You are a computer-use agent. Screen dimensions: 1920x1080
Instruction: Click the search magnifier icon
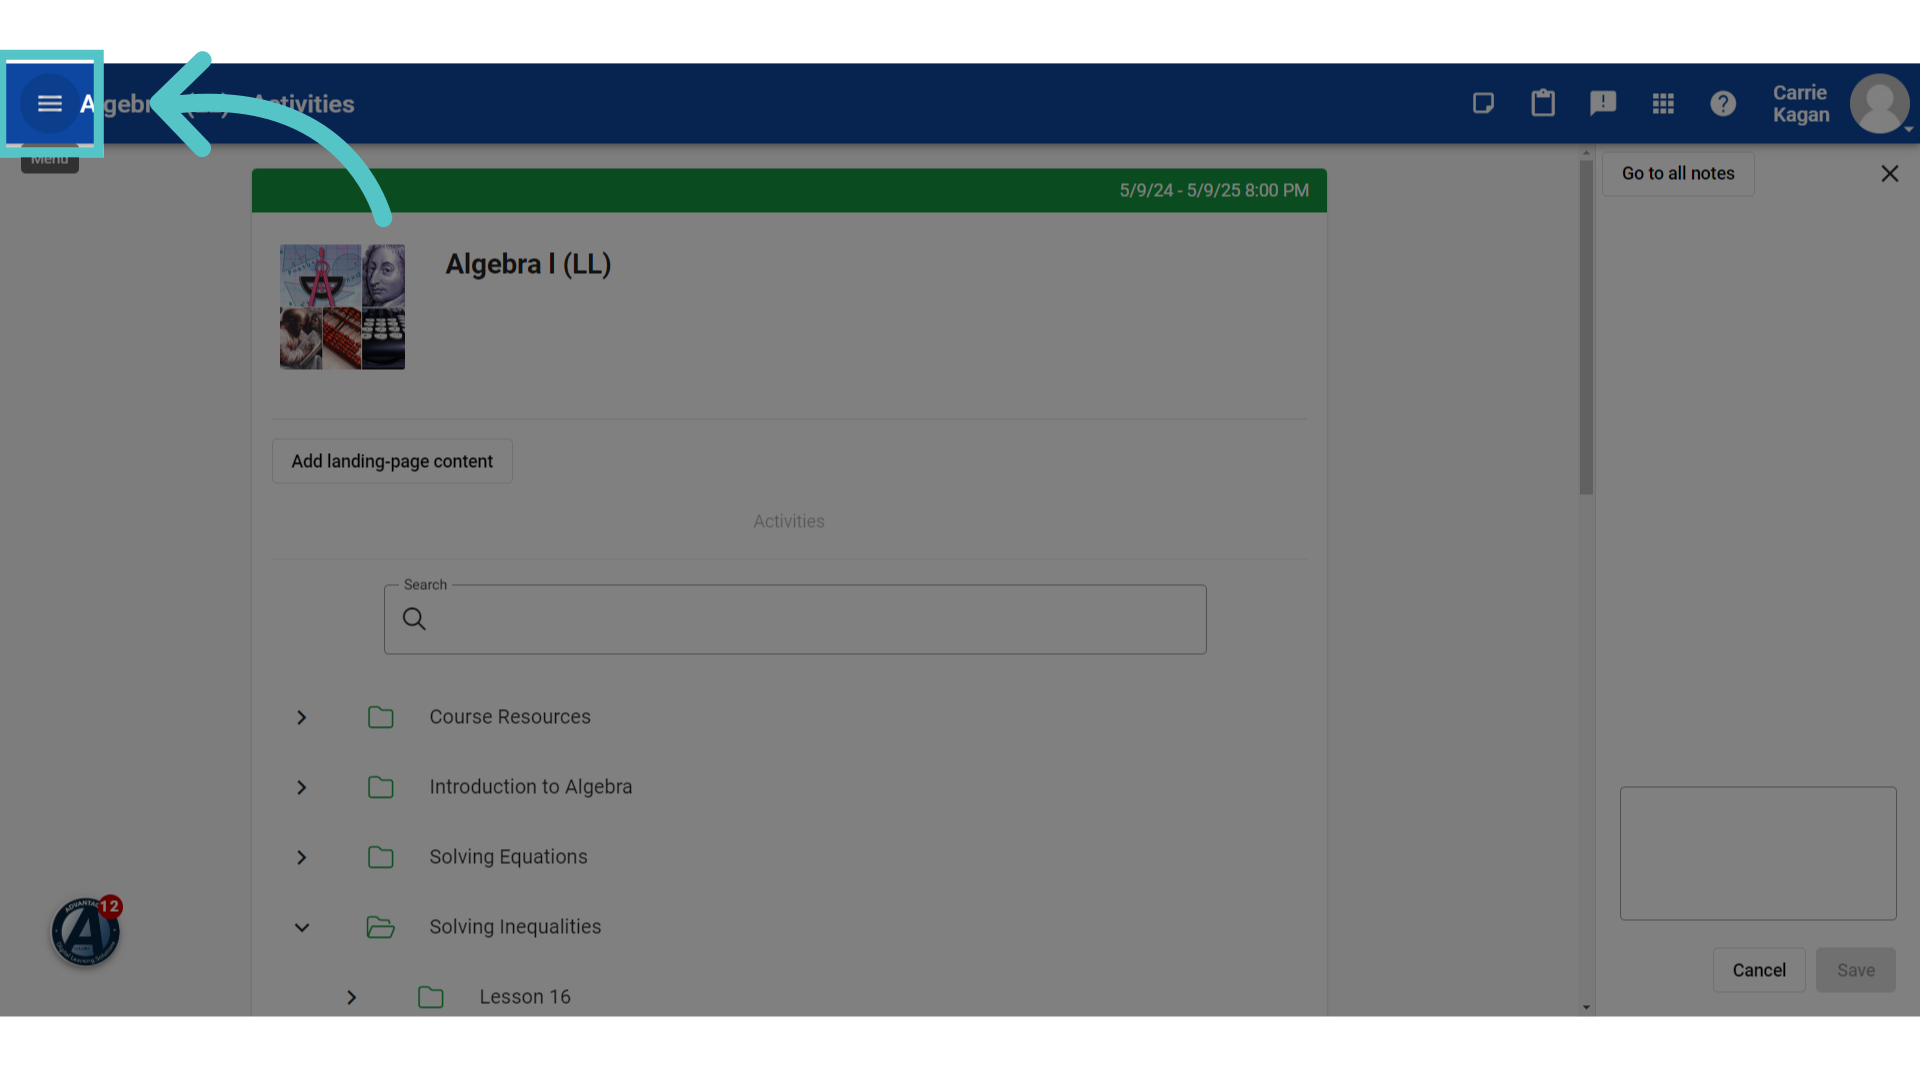coord(414,619)
